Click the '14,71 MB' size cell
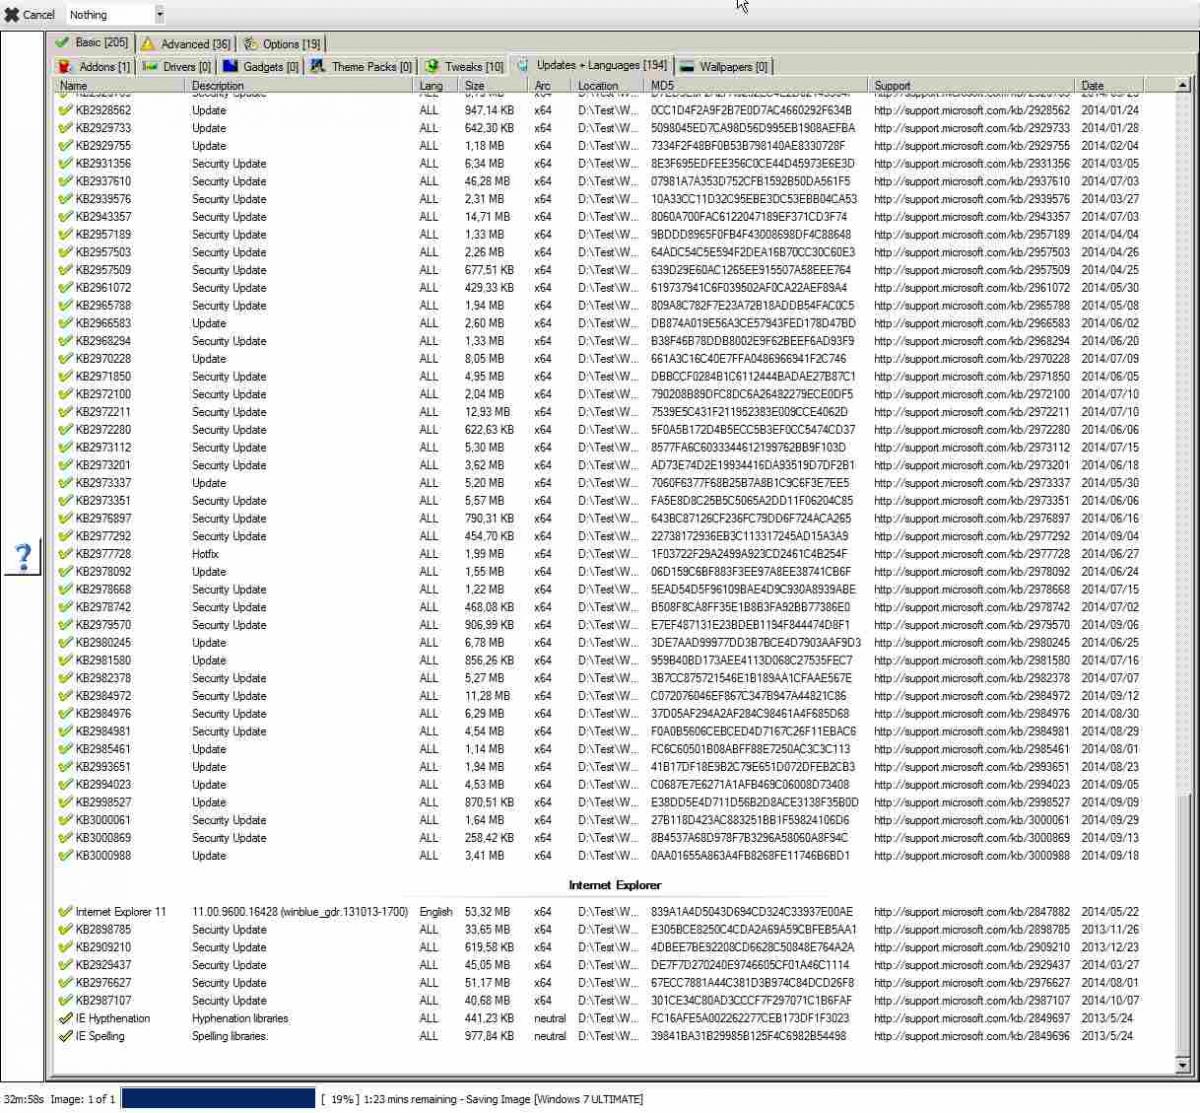The height and width of the screenshot is (1113, 1200). (x=487, y=216)
